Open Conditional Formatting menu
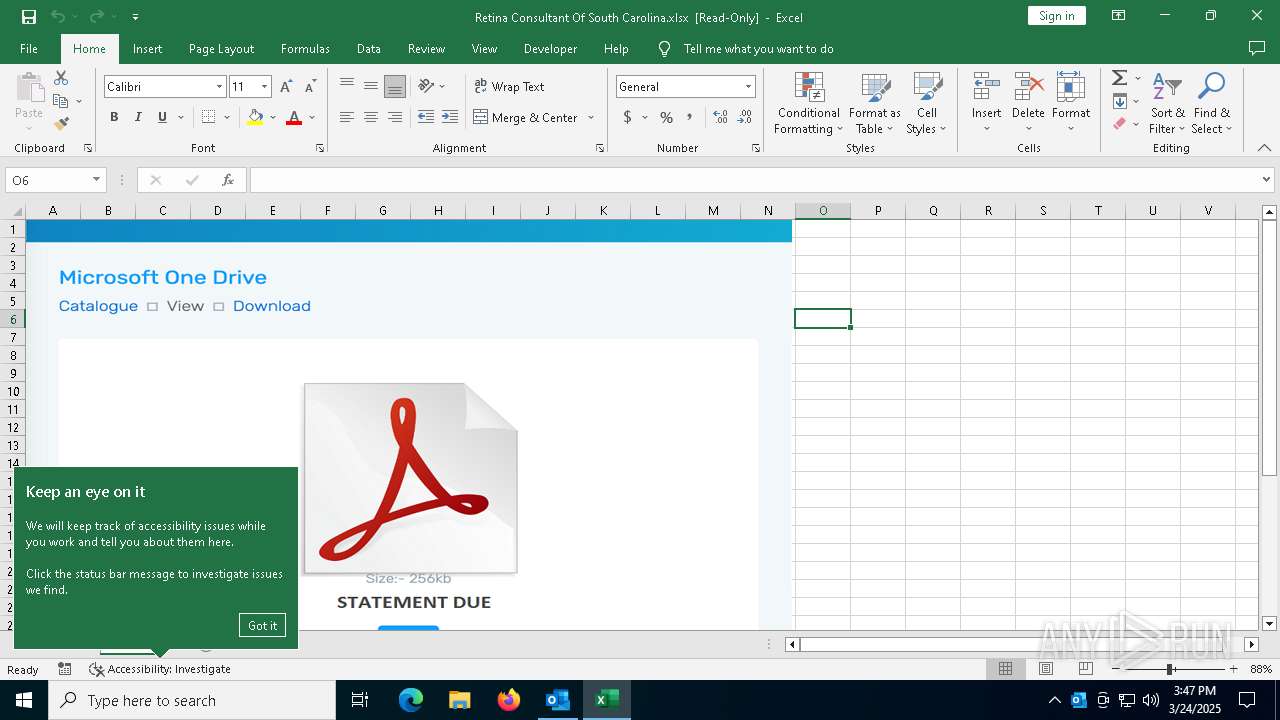1280x720 pixels. point(809,103)
